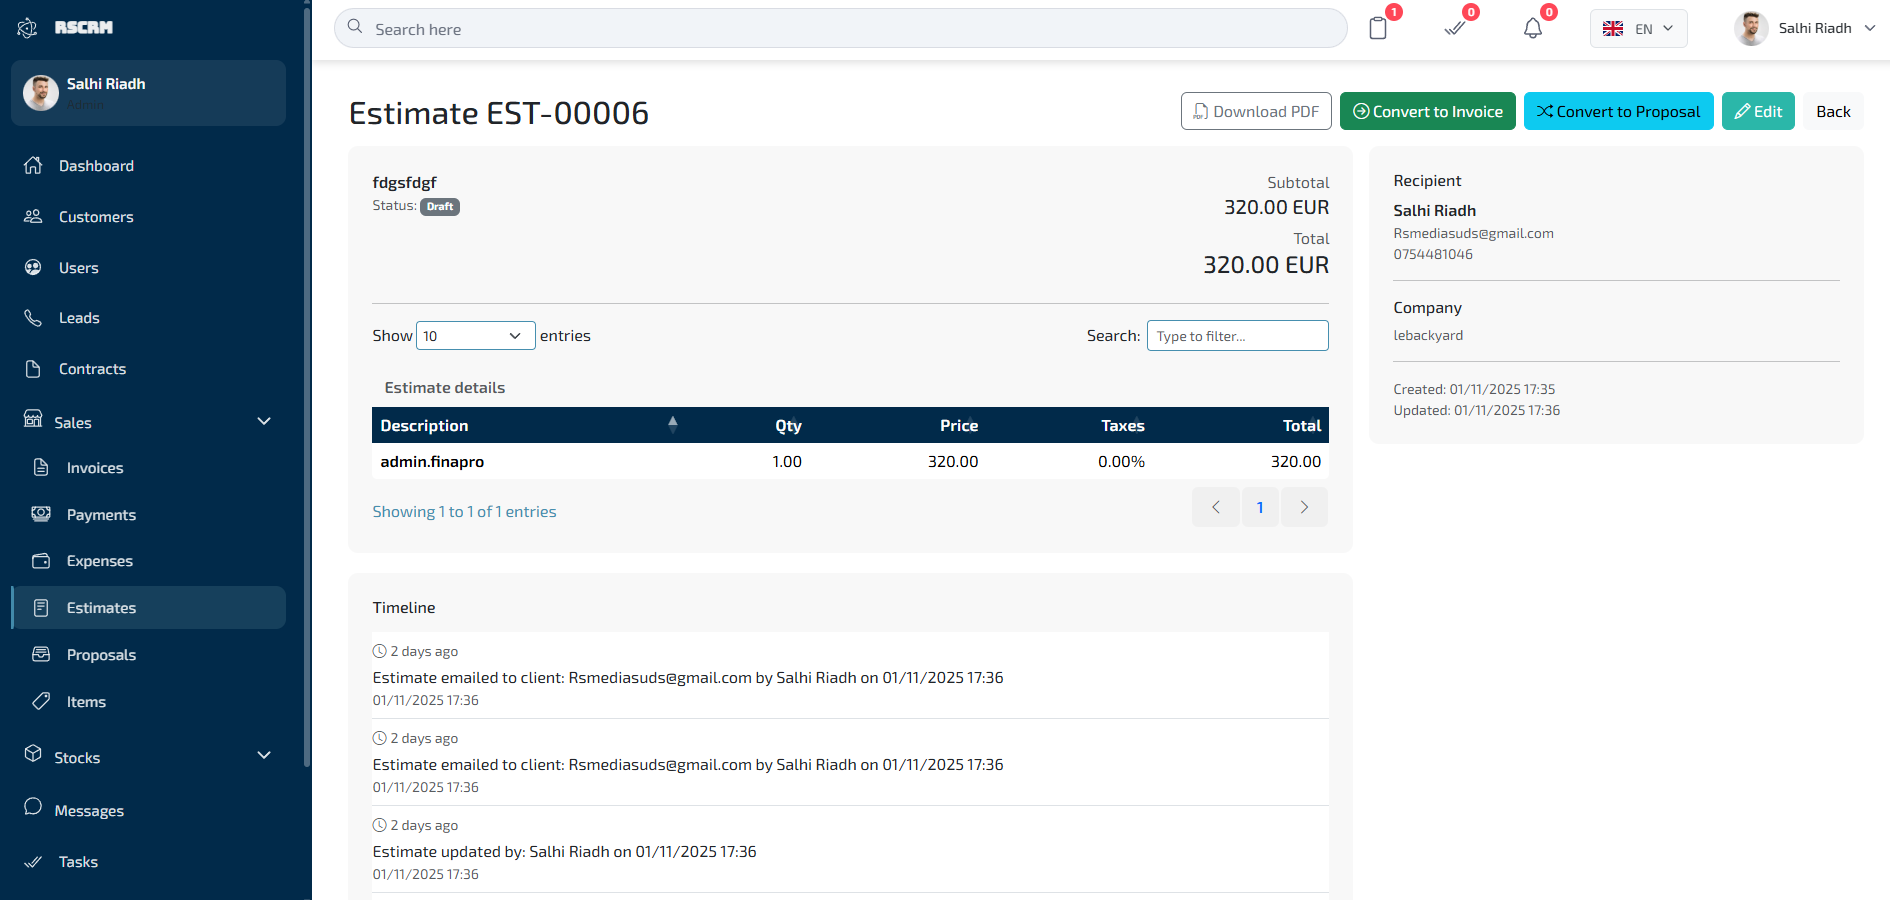Click the RSCRM logo icon
The height and width of the screenshot is (900, 1890).
28,28
